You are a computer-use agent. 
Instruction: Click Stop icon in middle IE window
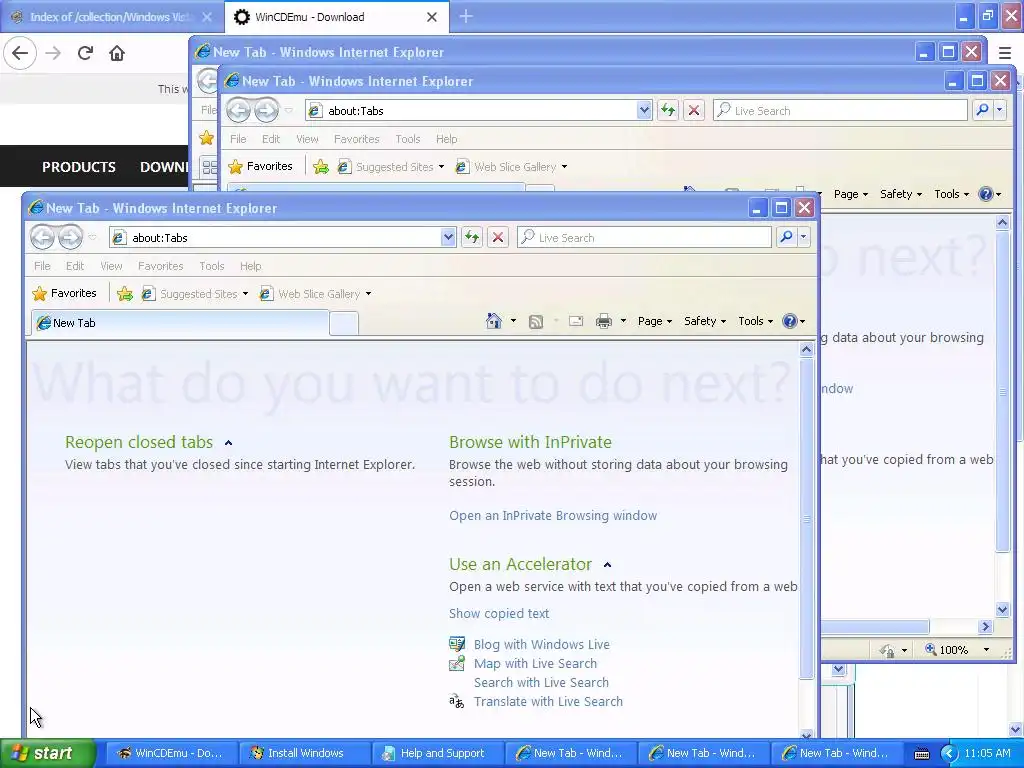tap(694, 110)
